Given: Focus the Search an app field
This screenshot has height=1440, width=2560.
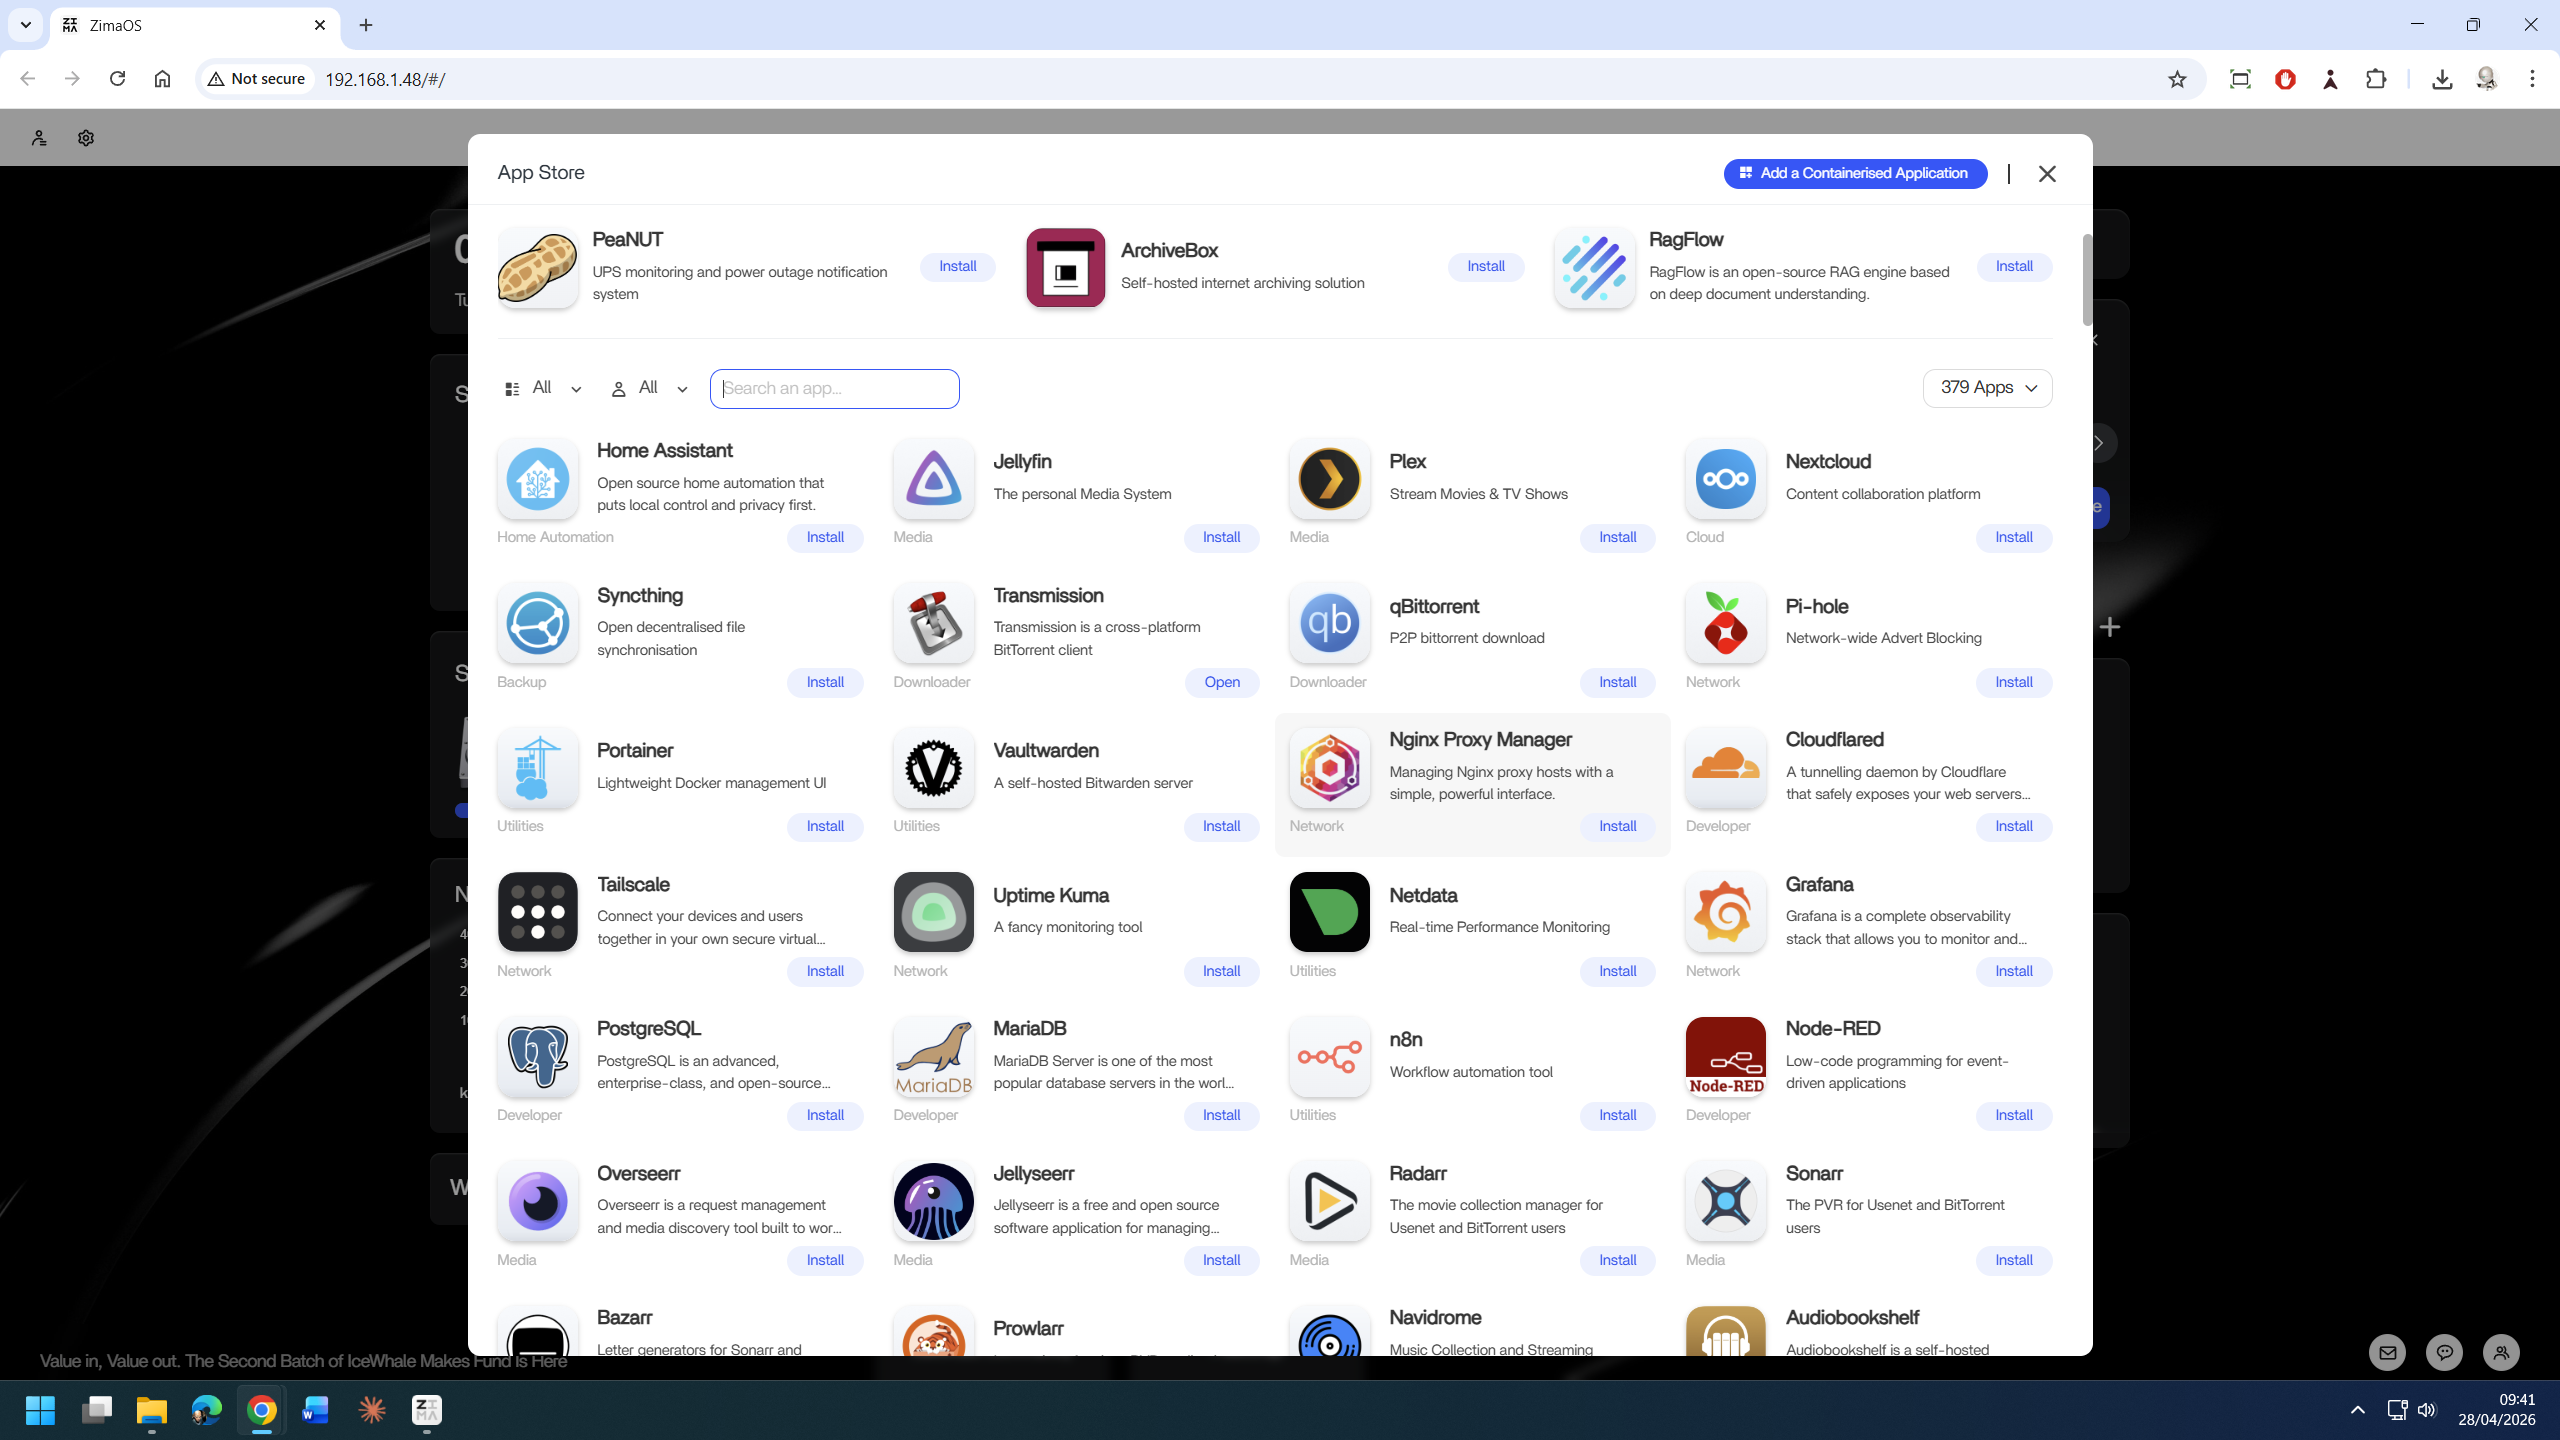Looking at the screenshot, I should pyautogui.click(x=834, y=388).
